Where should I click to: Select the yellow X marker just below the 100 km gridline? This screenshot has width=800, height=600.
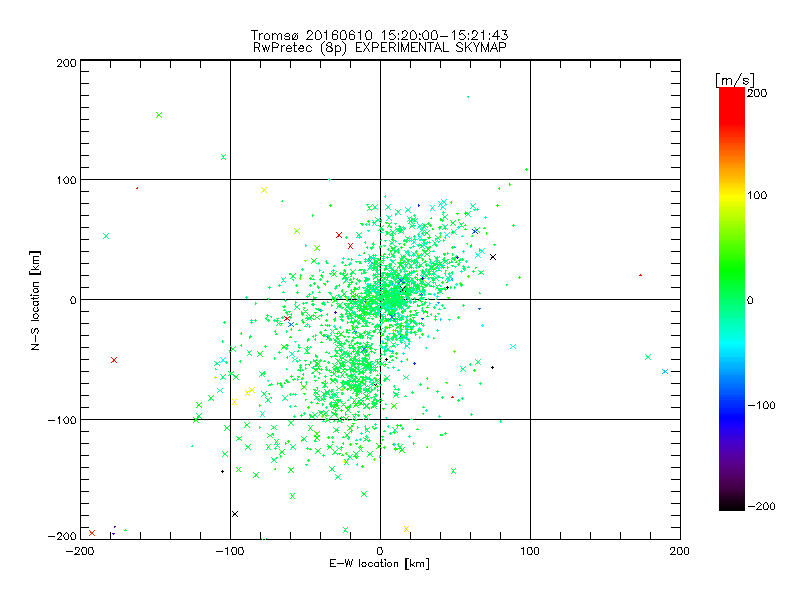[264, 190]
